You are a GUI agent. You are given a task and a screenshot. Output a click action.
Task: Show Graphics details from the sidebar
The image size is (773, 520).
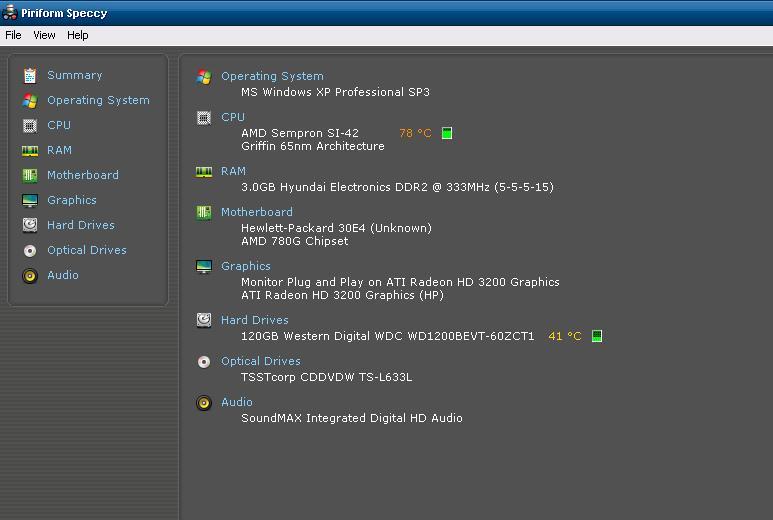[72, 200]
